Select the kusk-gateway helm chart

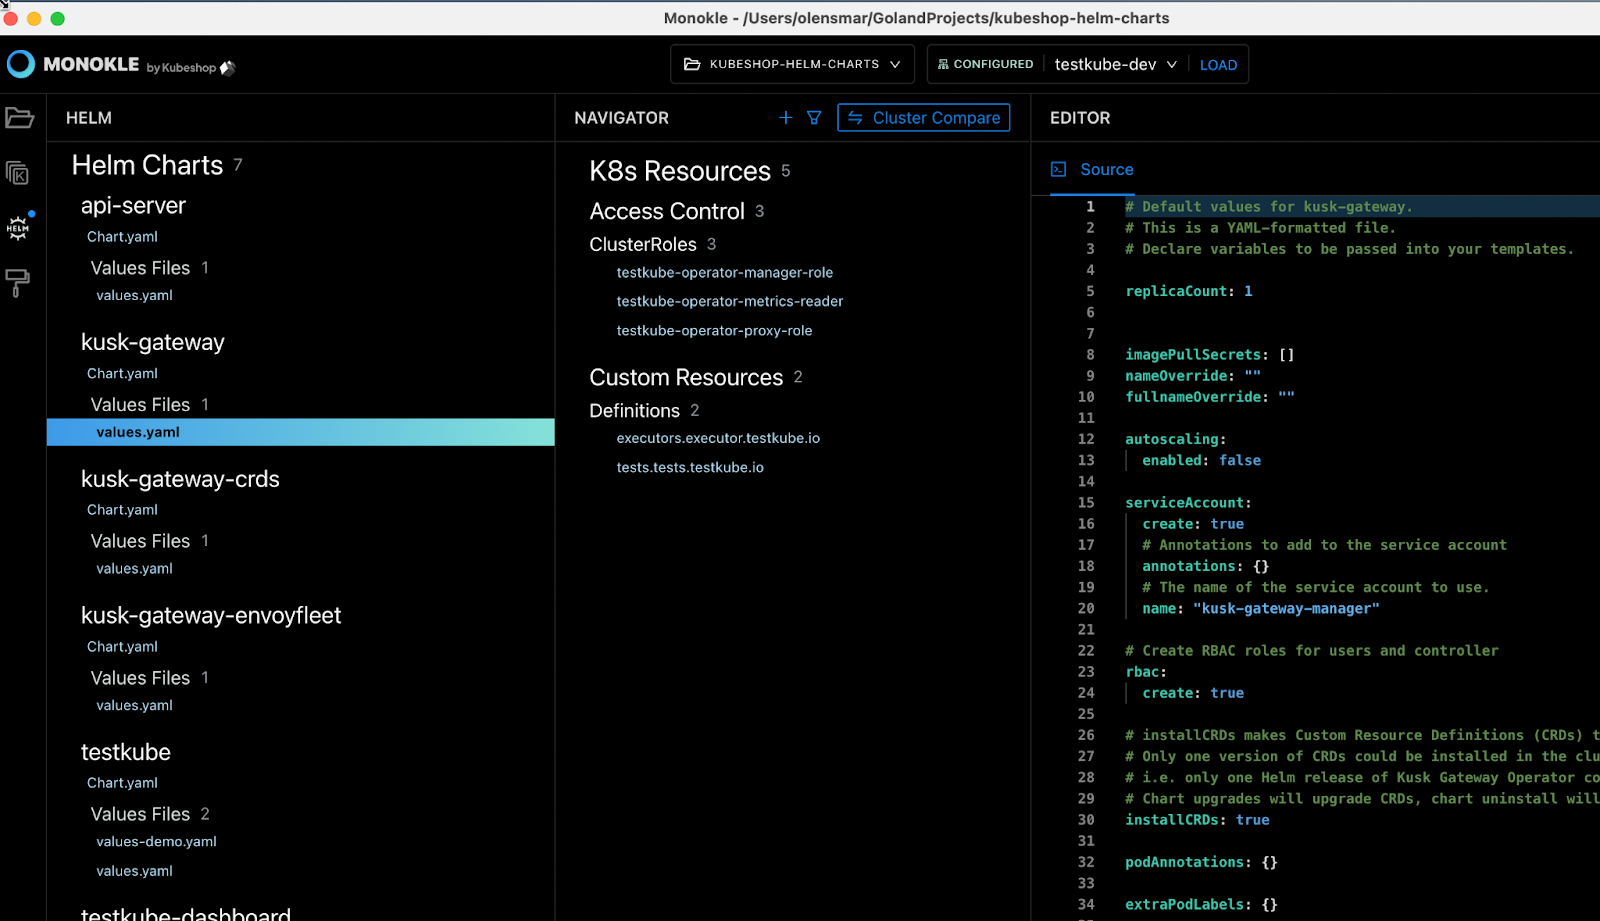(153, 343)
